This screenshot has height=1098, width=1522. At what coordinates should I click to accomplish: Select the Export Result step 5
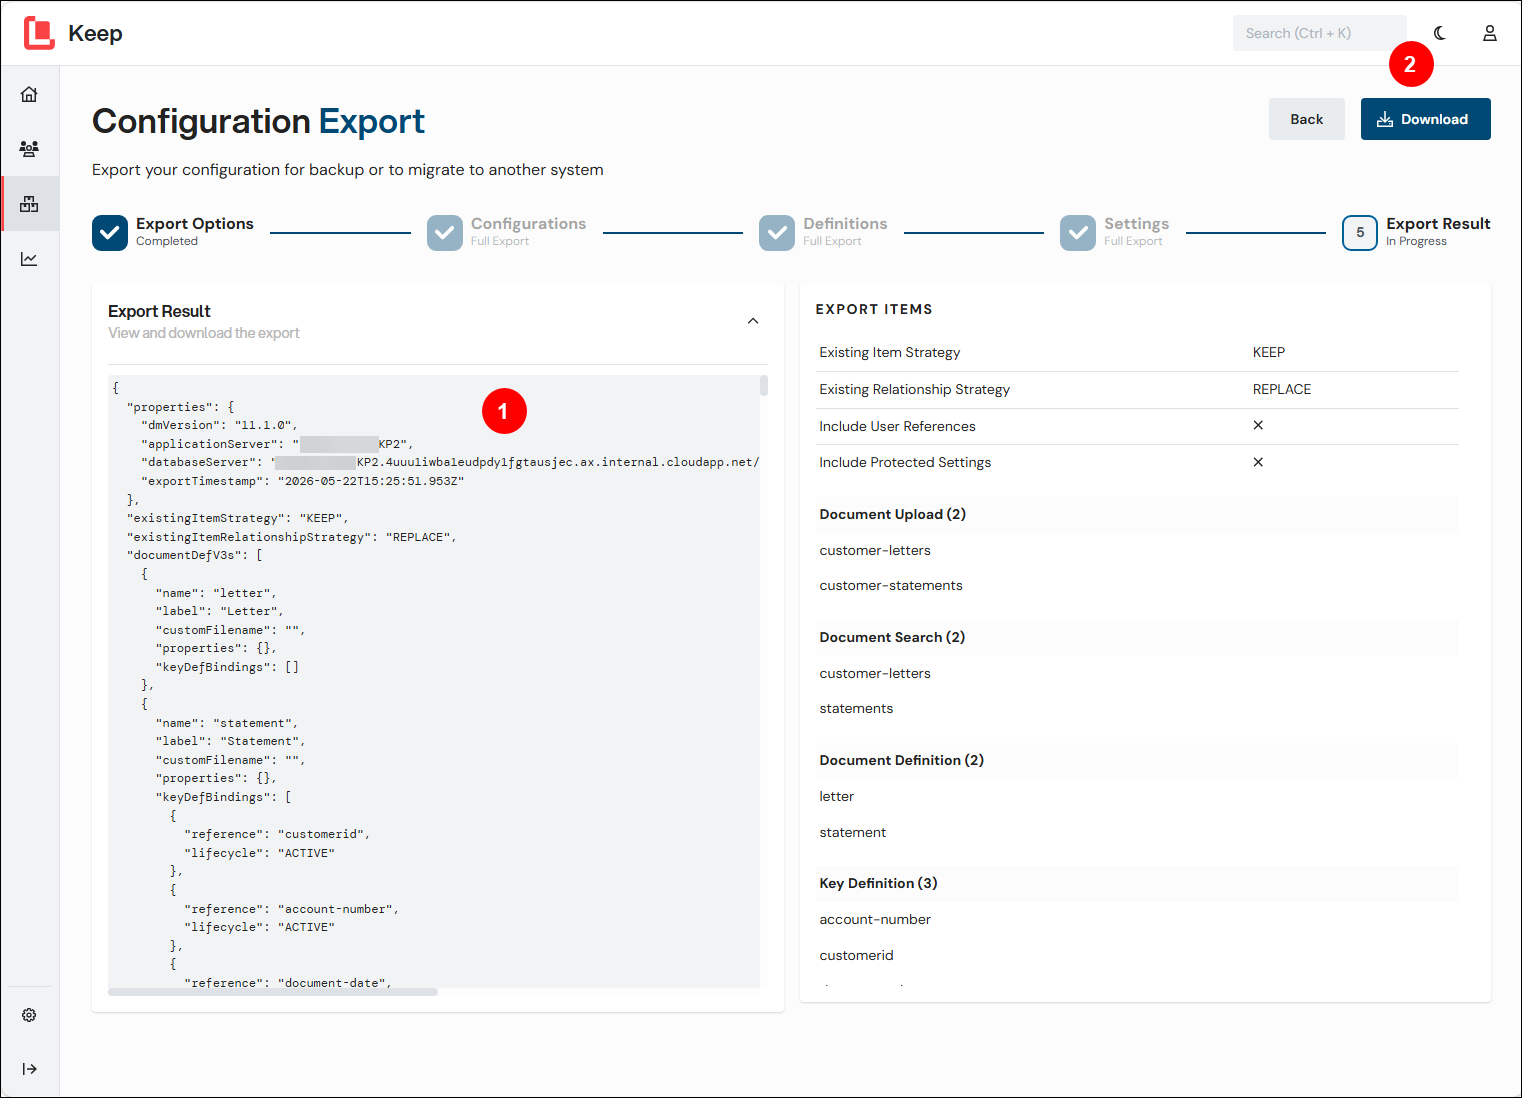click(1416, 232)
